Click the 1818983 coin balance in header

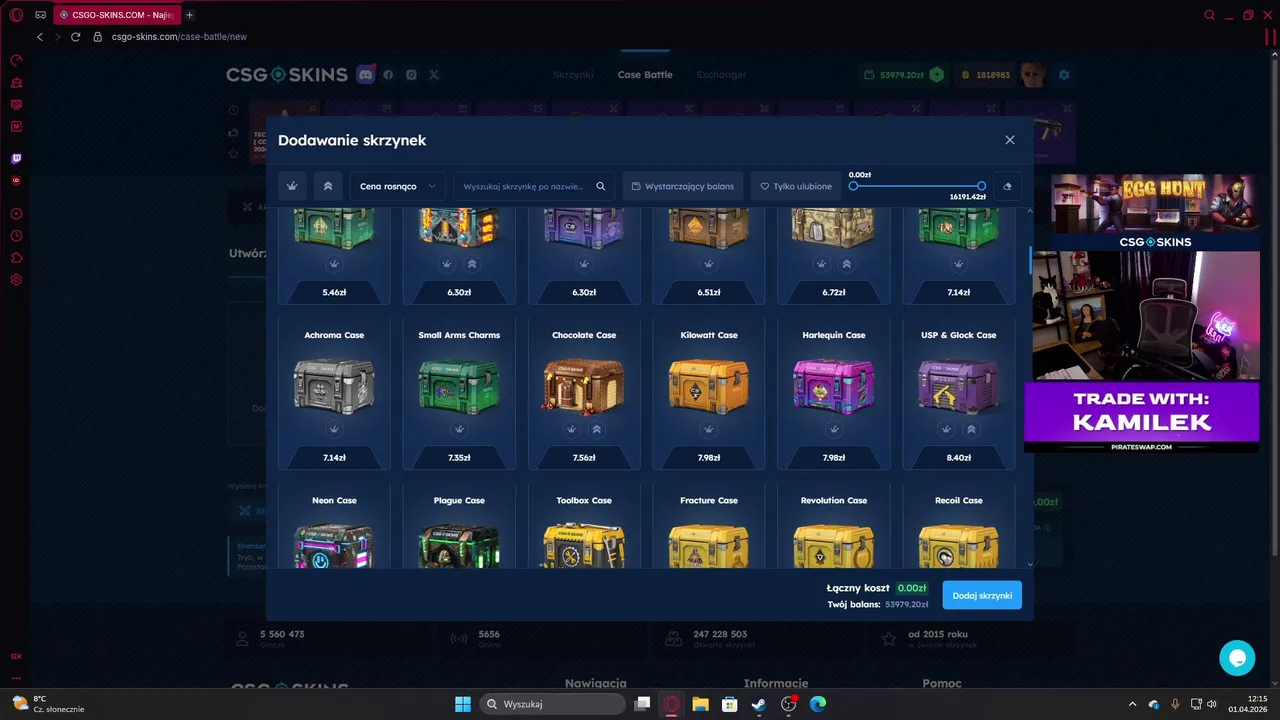(985, 75)
